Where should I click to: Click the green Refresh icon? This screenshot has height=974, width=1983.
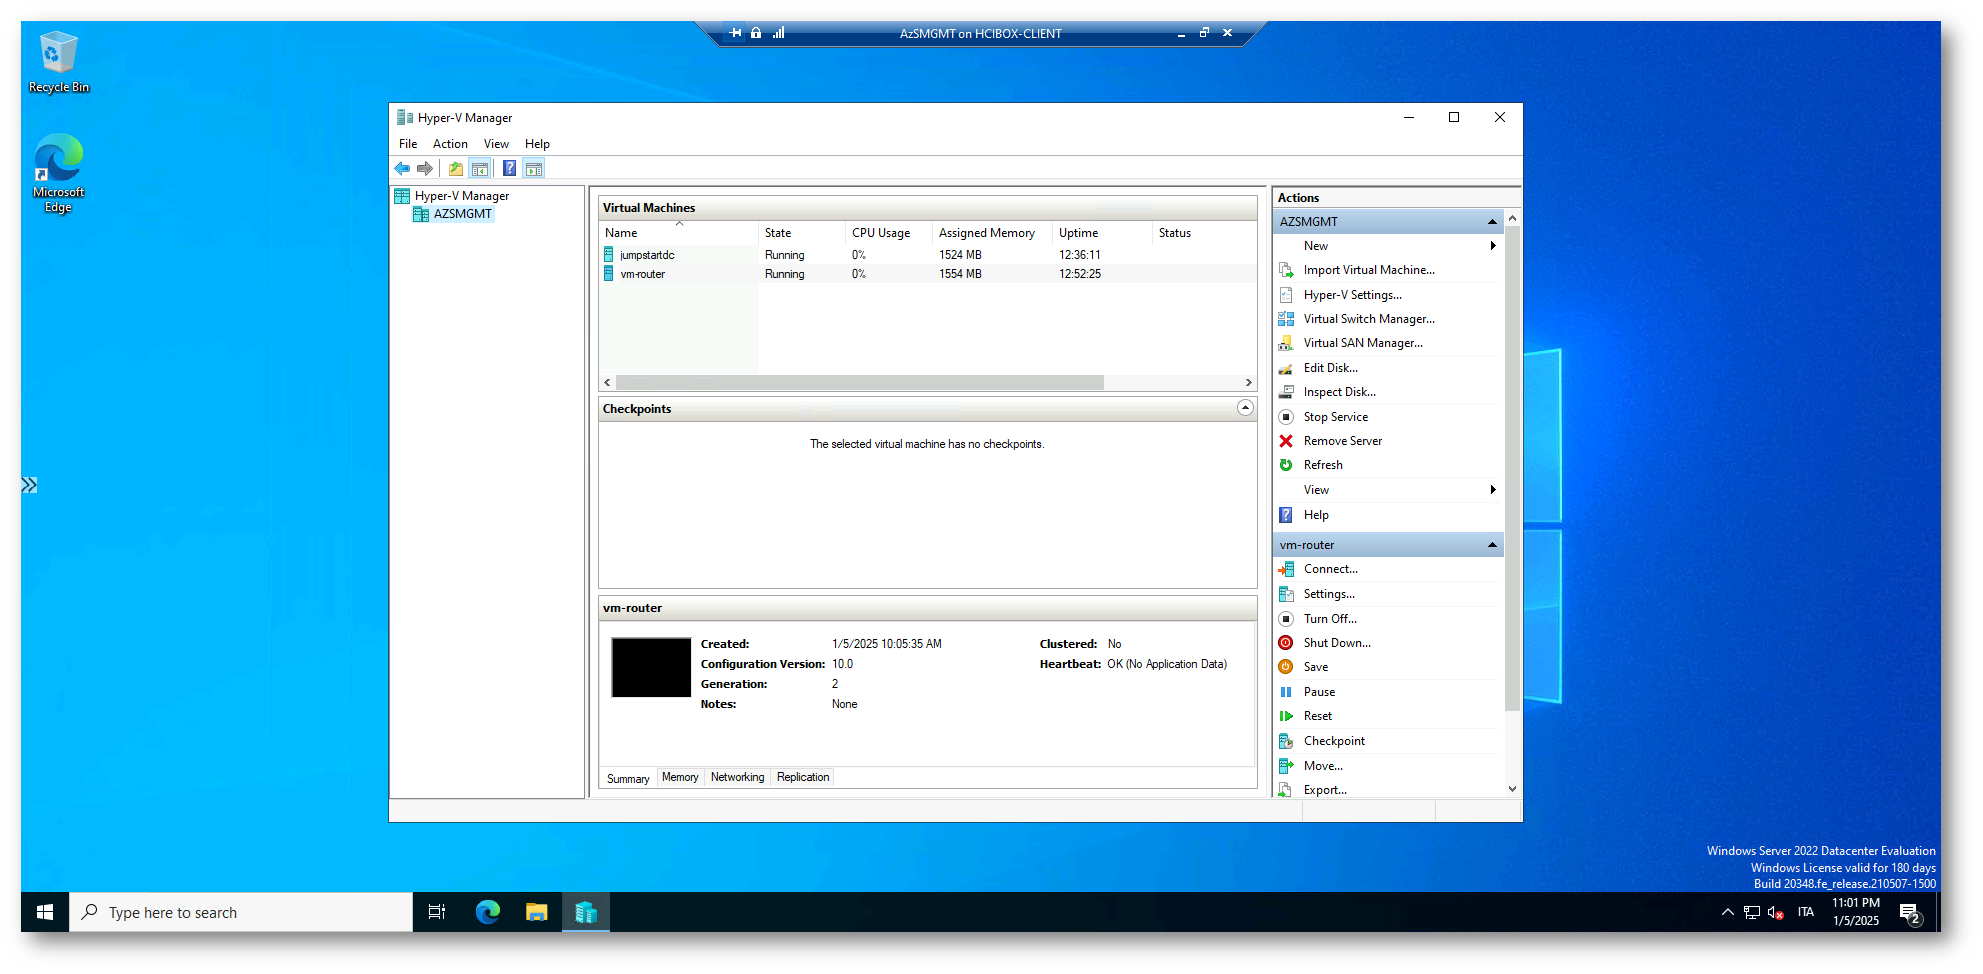point(1286,465)
